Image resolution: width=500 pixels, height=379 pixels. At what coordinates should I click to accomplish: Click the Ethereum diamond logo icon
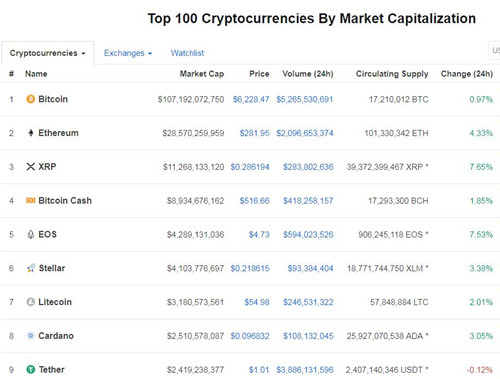click(x=31, y=133)
